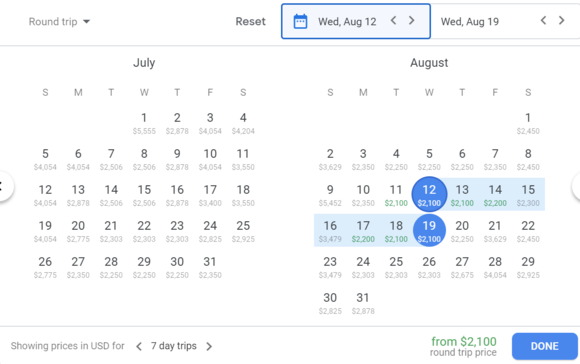Focus the Wed, Aug 12 departure field
The height and width of the screenshot is (364, 580).
[x=356, y=21]
